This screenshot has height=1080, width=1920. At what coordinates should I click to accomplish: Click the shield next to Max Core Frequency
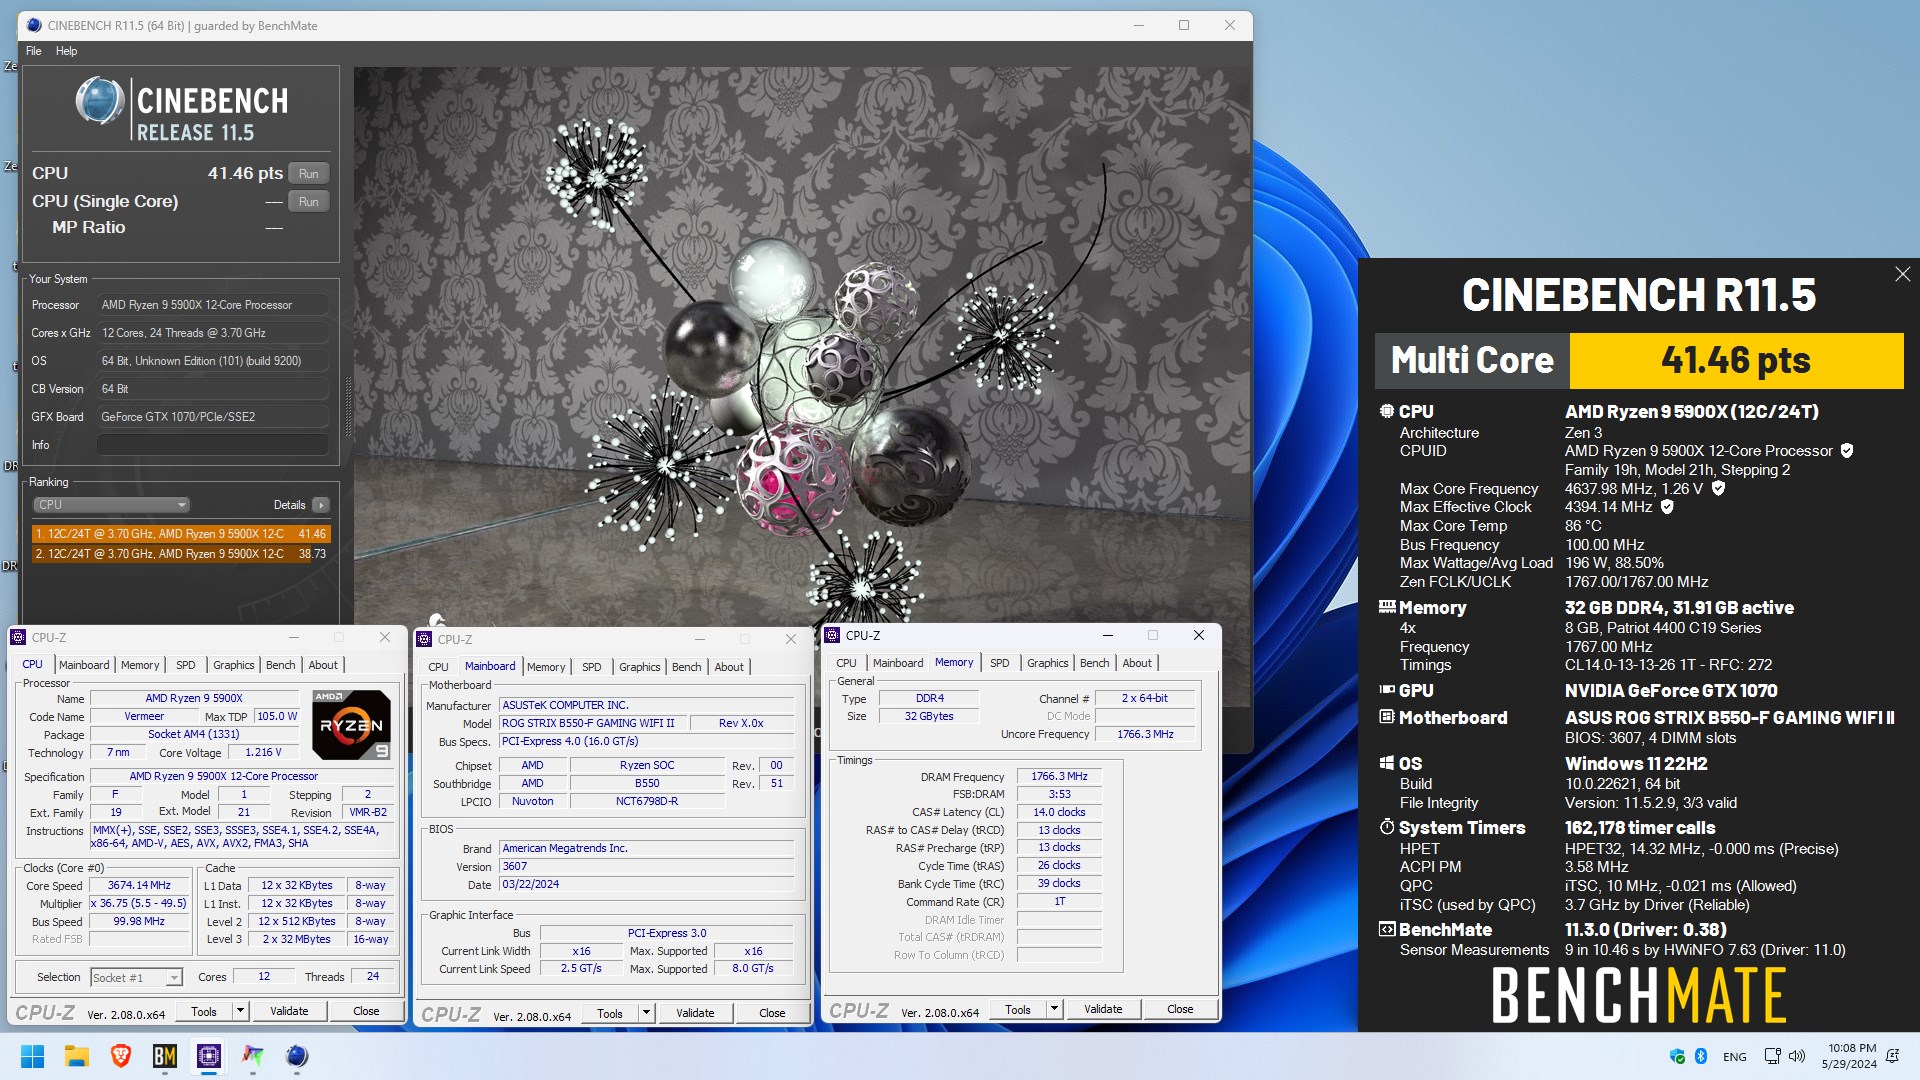(1718, 489)
